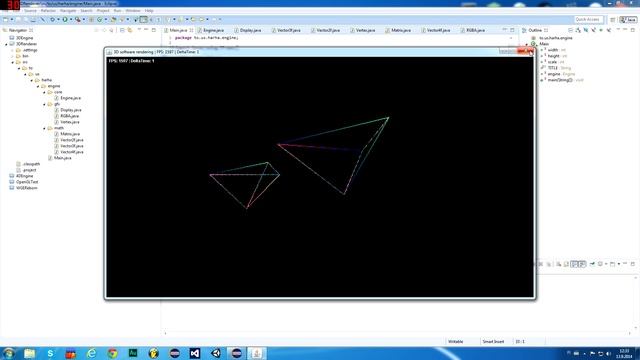Select the Java perspective button

628,20
